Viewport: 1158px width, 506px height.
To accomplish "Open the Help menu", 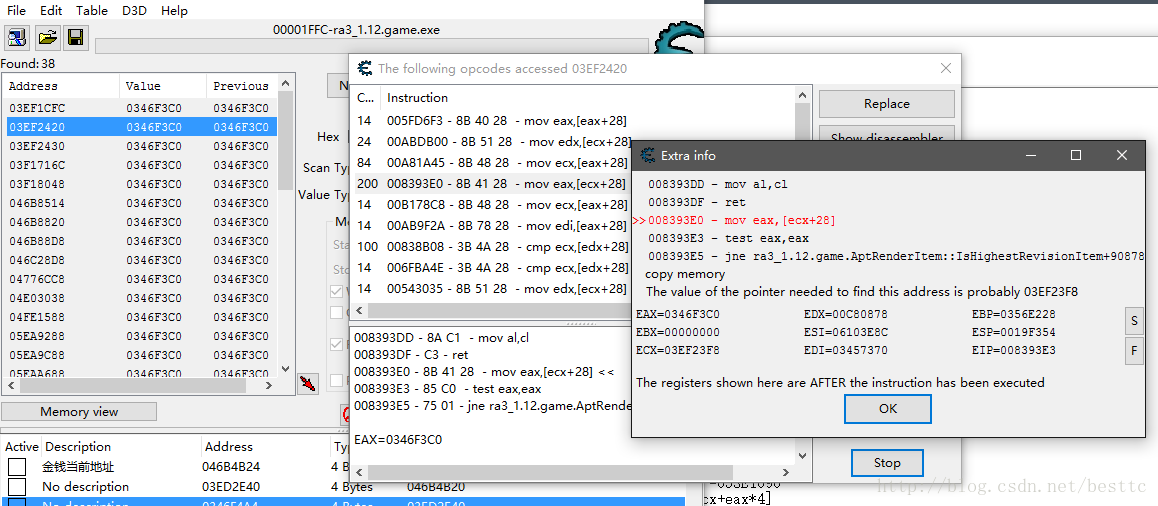I will (174, 10).
